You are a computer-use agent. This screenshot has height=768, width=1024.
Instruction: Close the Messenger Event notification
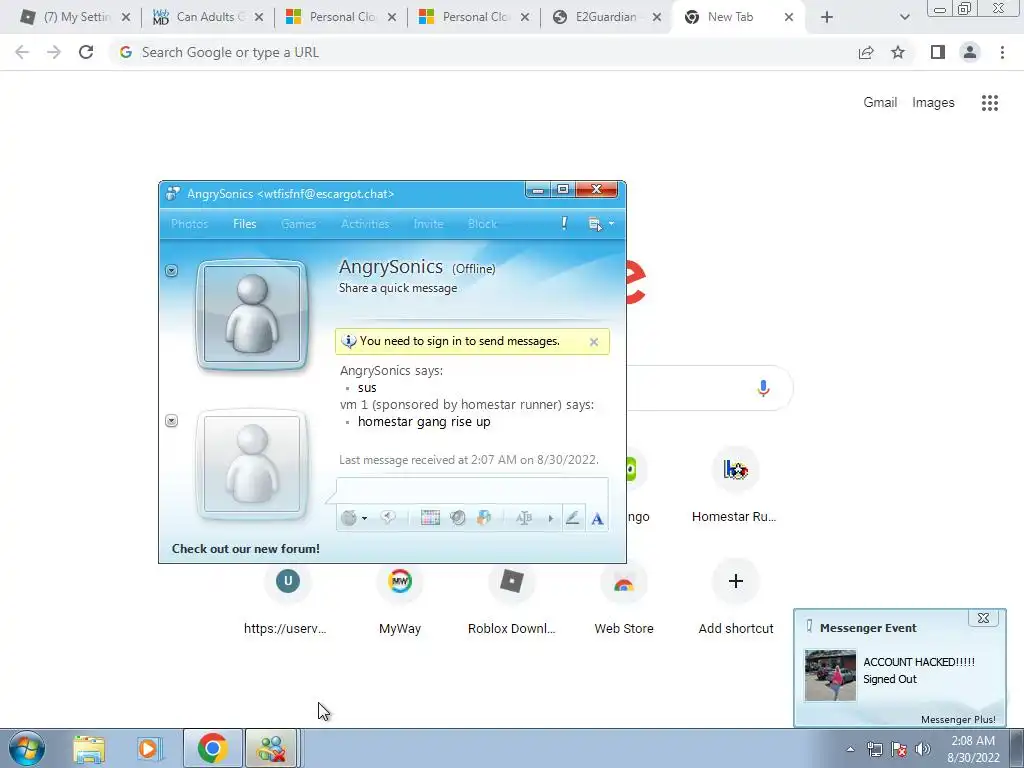(983, 618)
